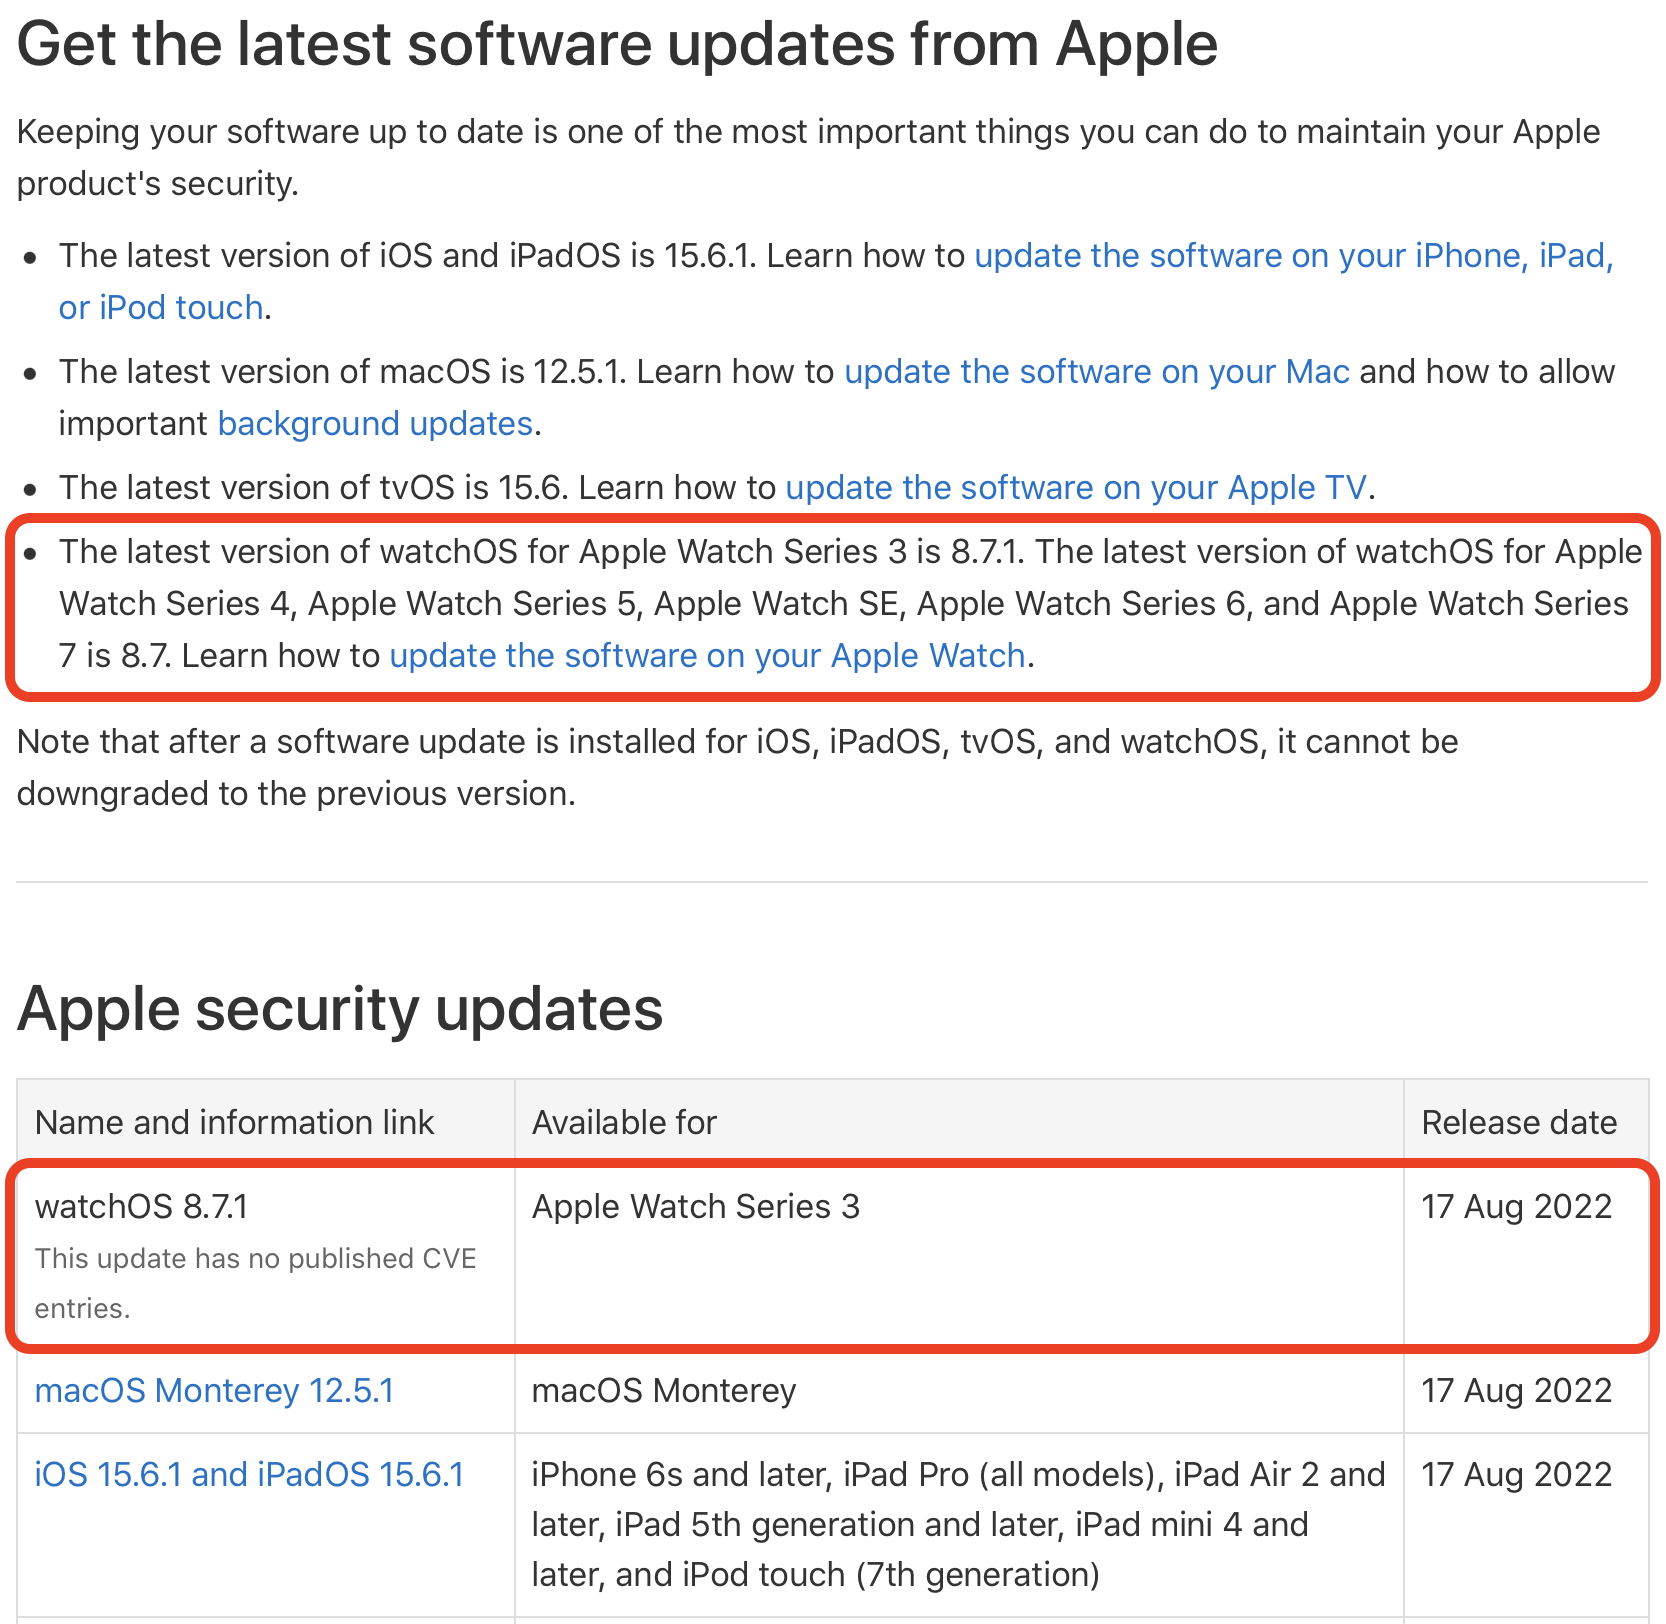Click the "Release date" column header

pyautogui.click(x=1518, y=1123)
